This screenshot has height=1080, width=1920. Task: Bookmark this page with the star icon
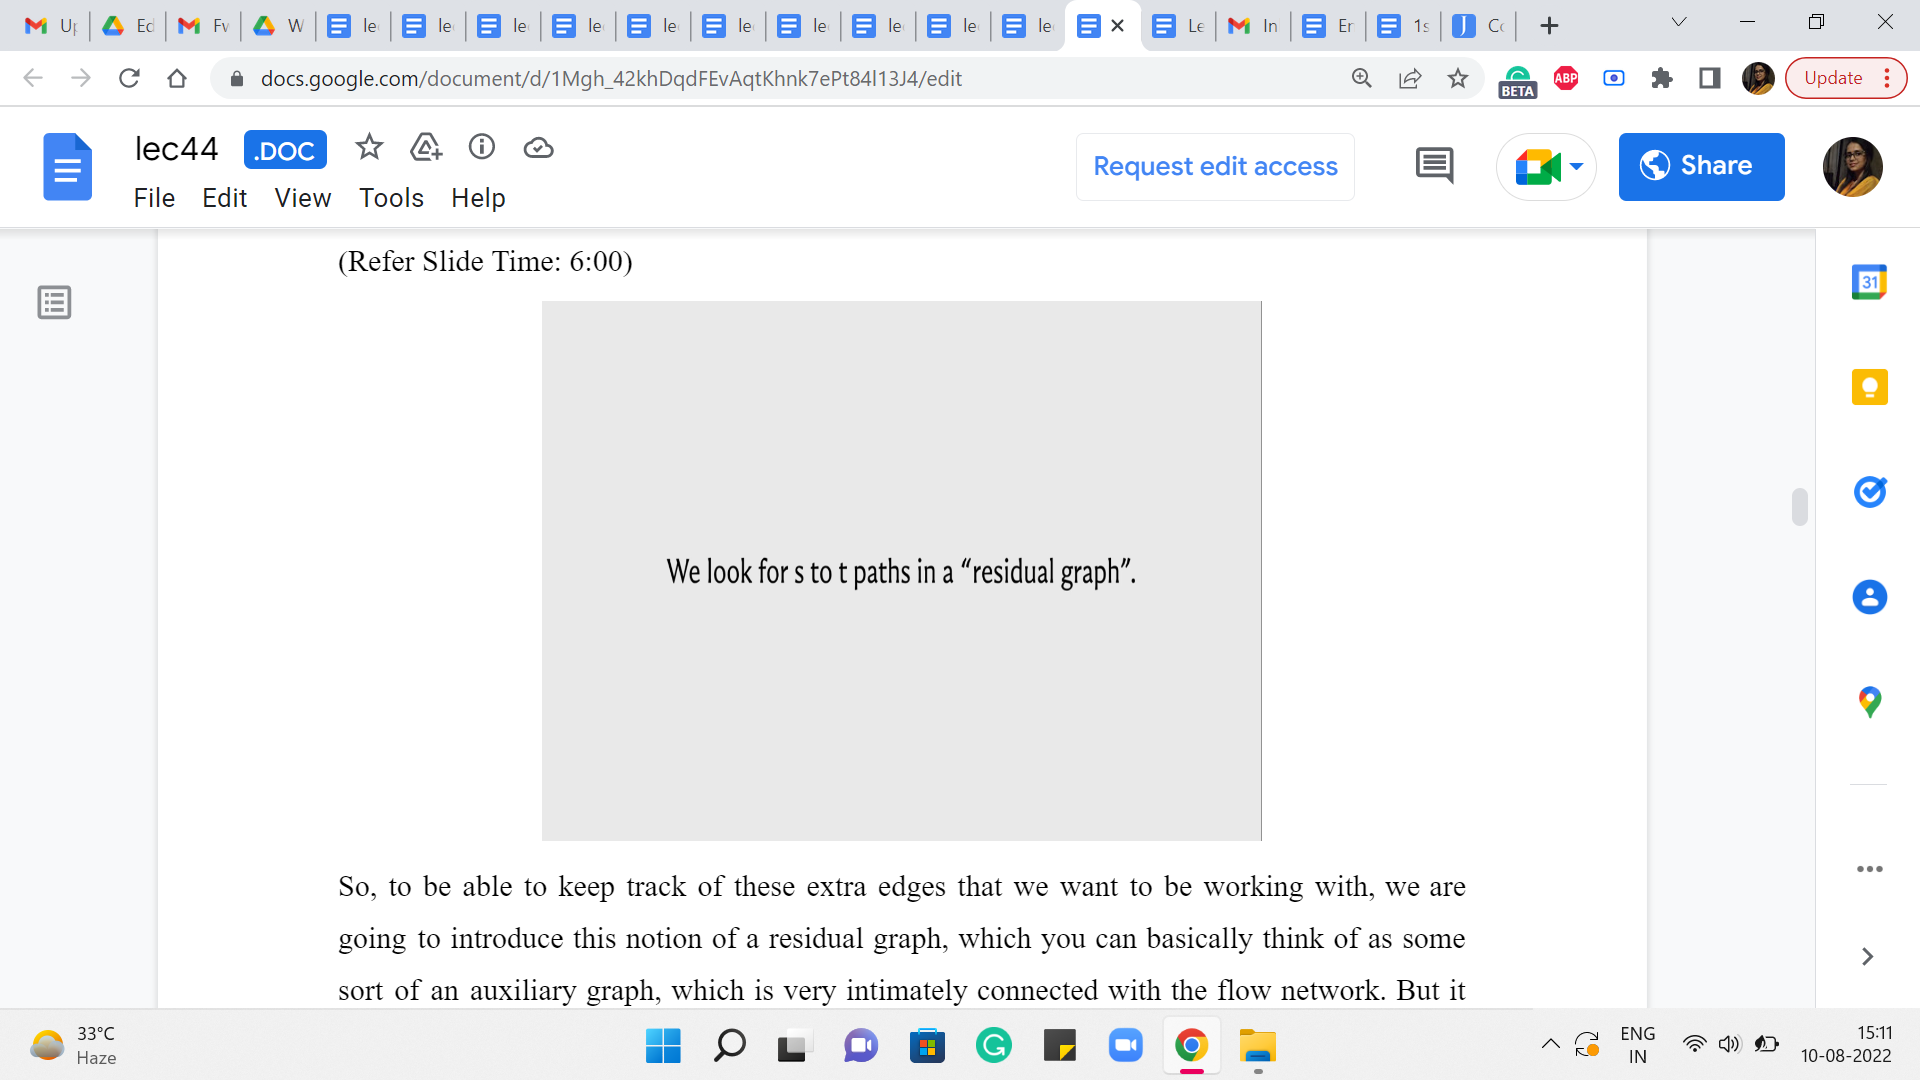pyautogui.click(x=1458, y=78)
